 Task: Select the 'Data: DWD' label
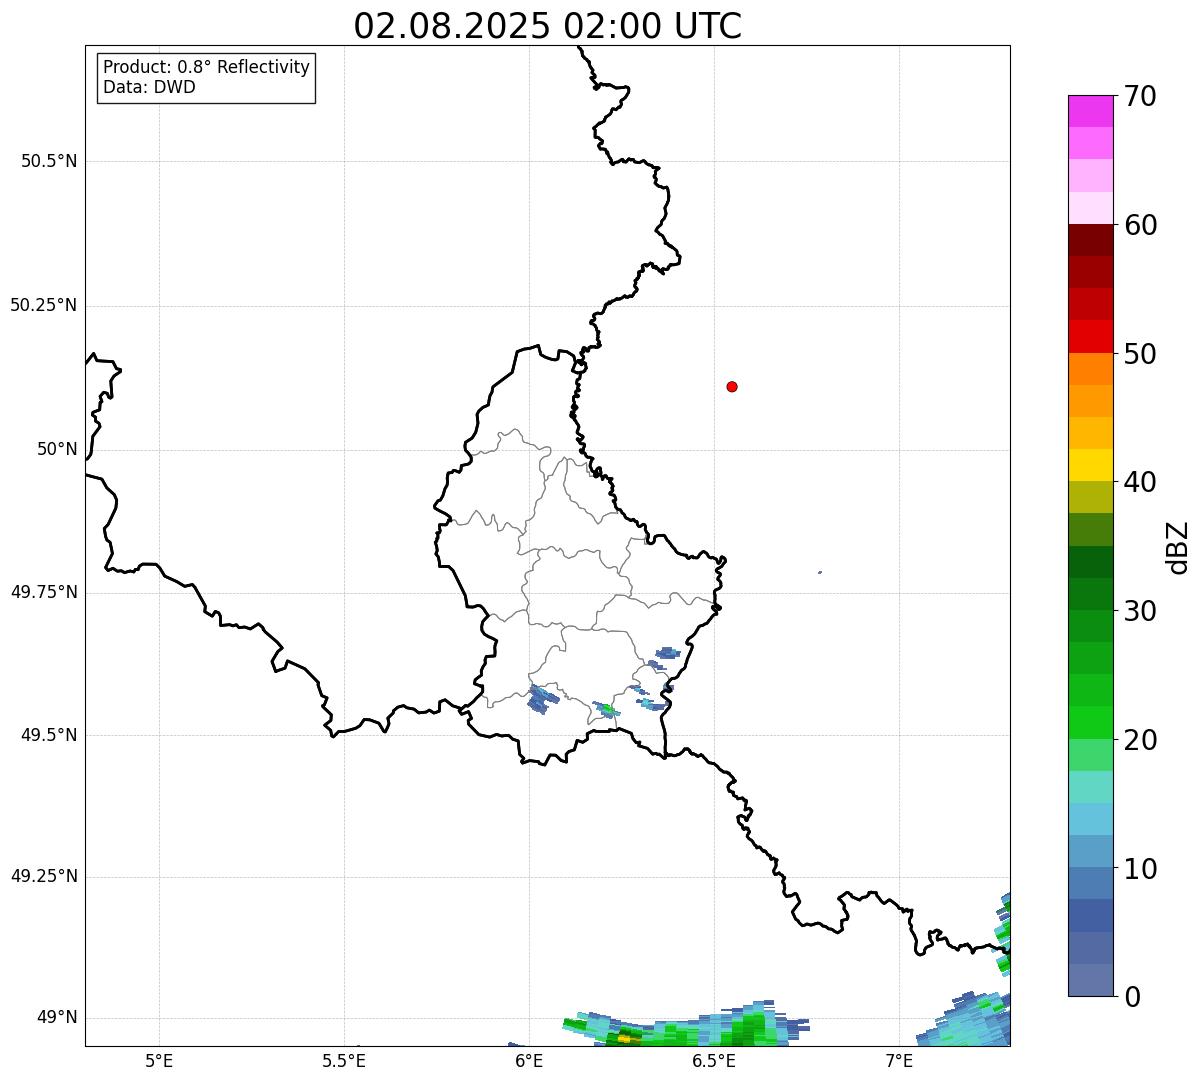[x=149, y=87]
